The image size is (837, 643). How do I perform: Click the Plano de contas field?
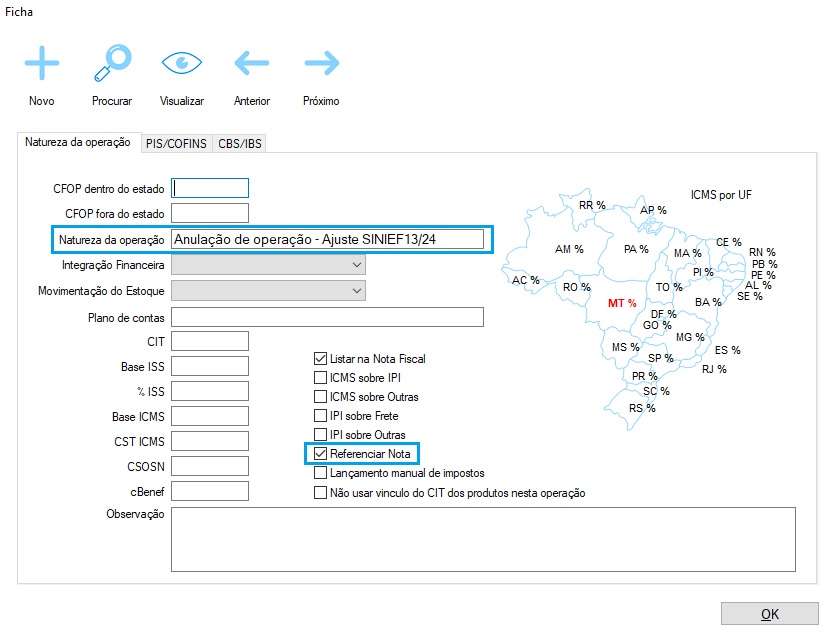pyautogui.click(x=327, y=317)
